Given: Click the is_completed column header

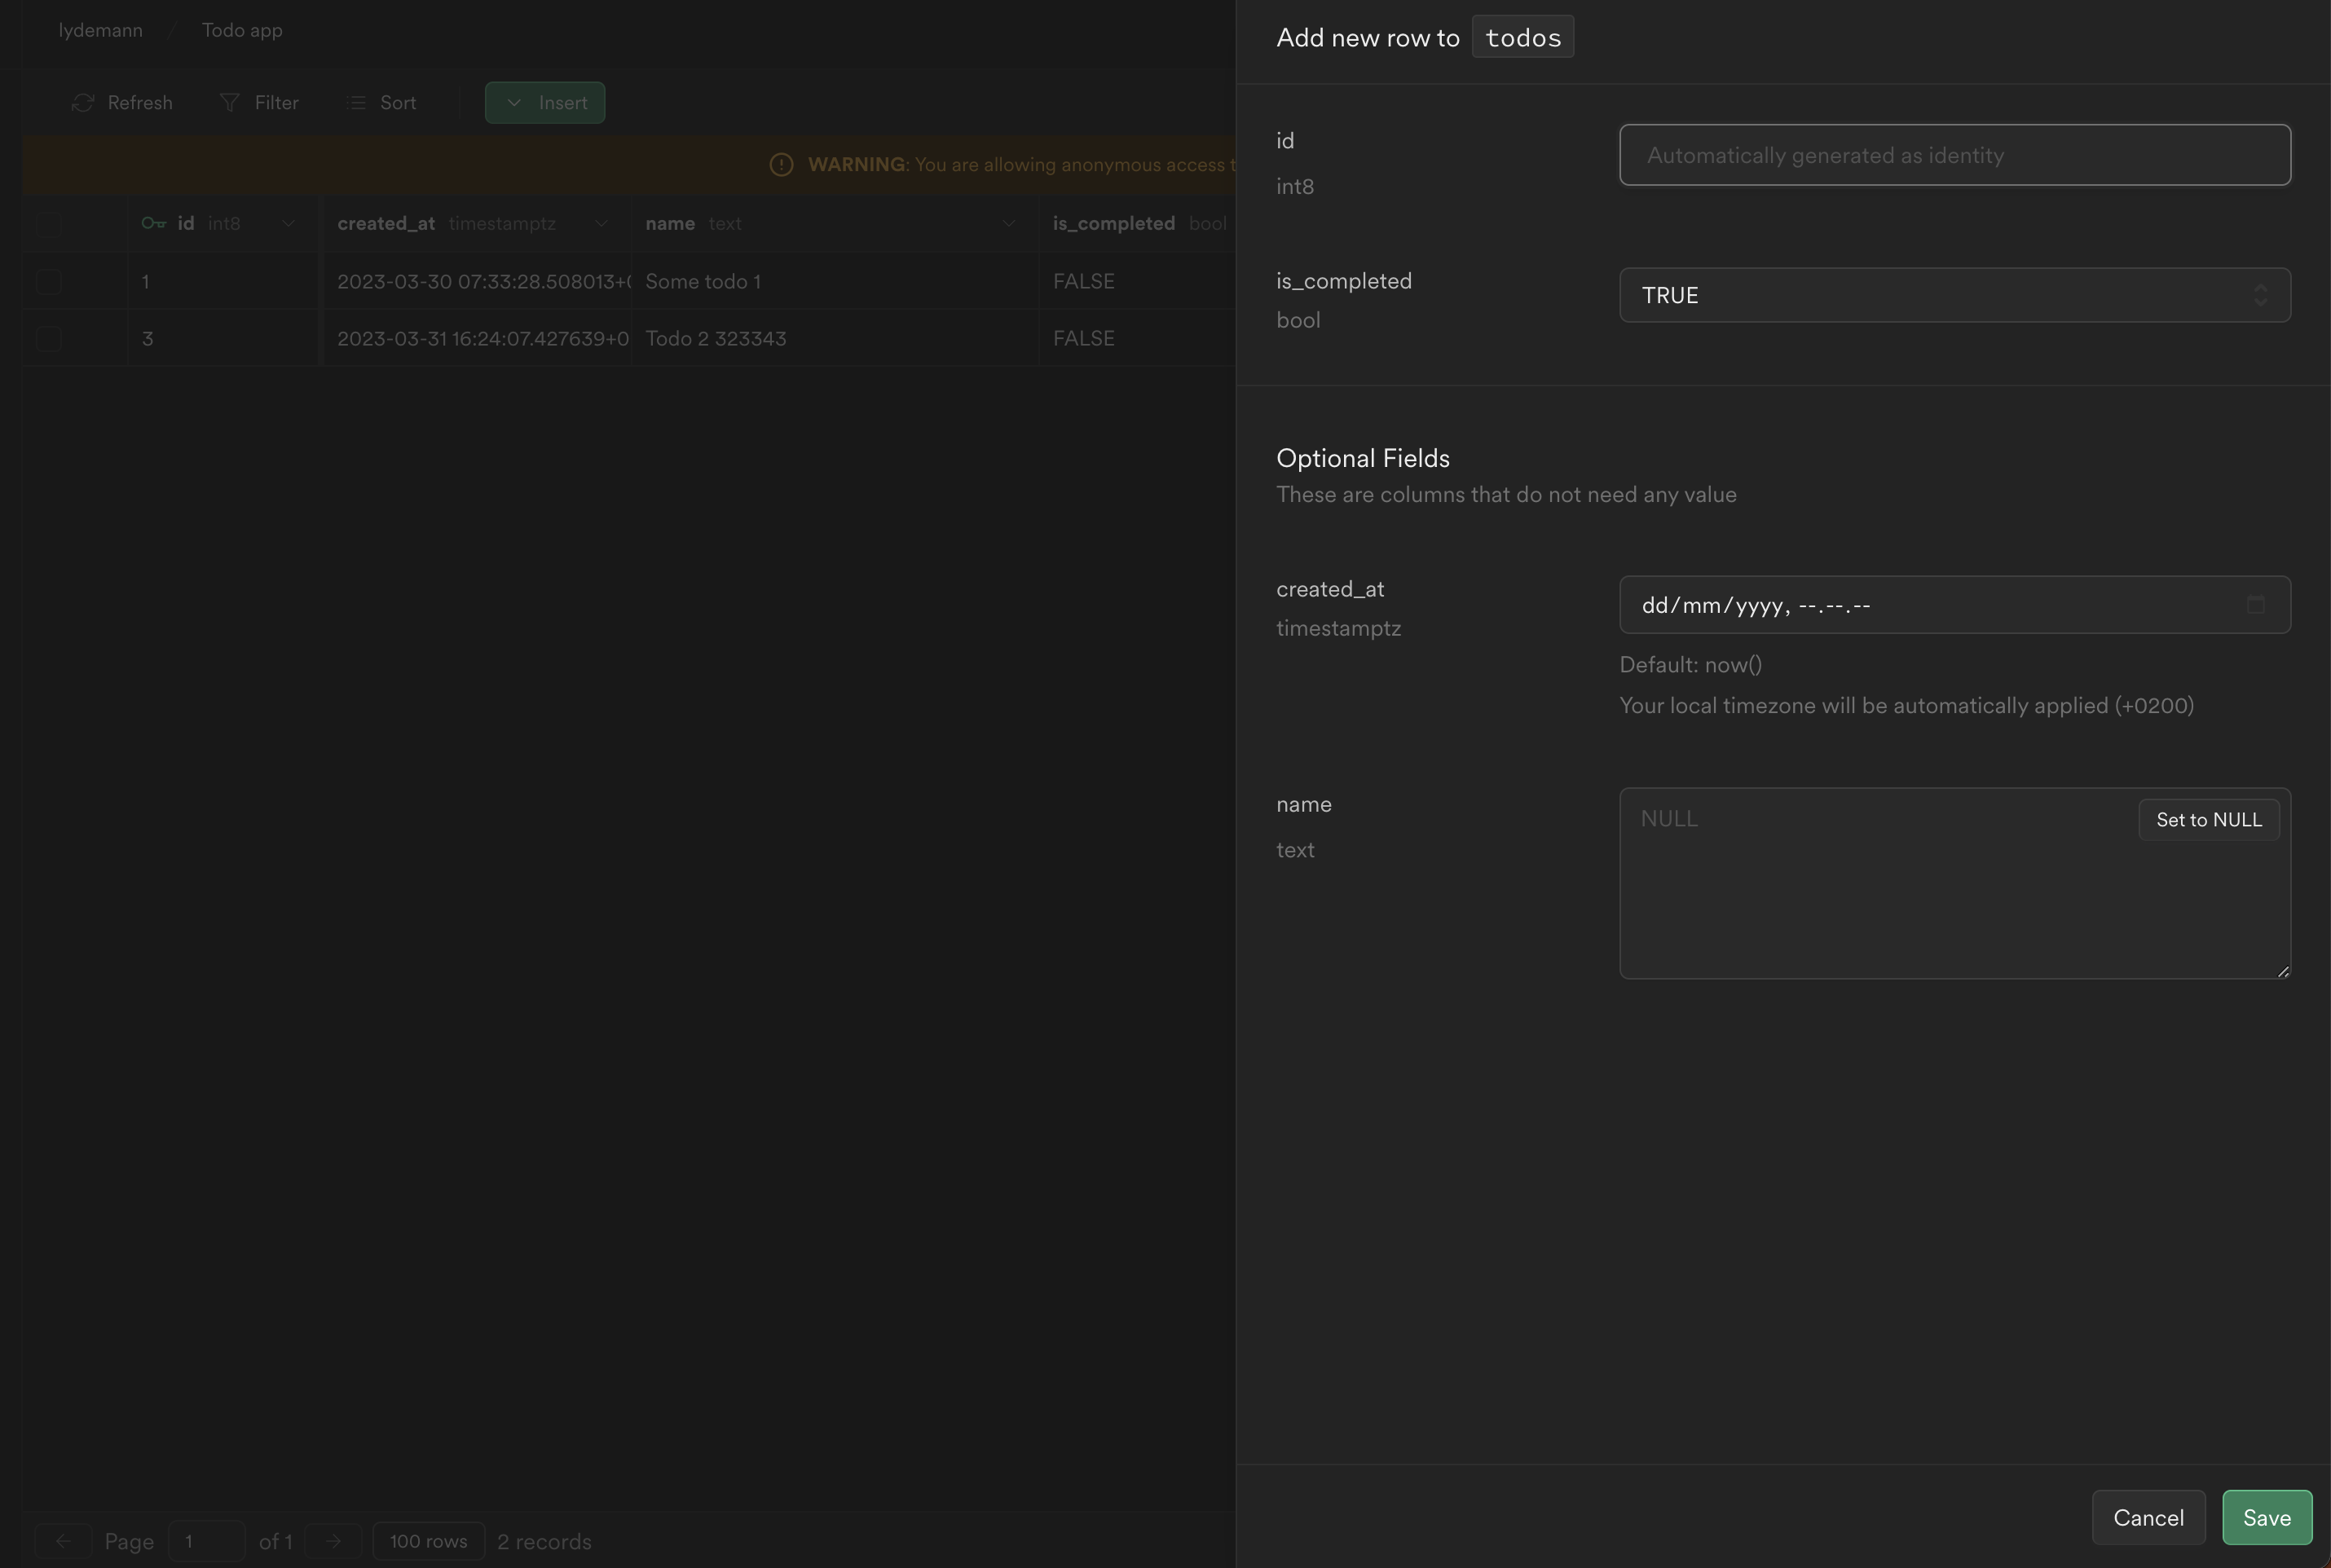Looking at the screenshot, I should point(1138,223).
